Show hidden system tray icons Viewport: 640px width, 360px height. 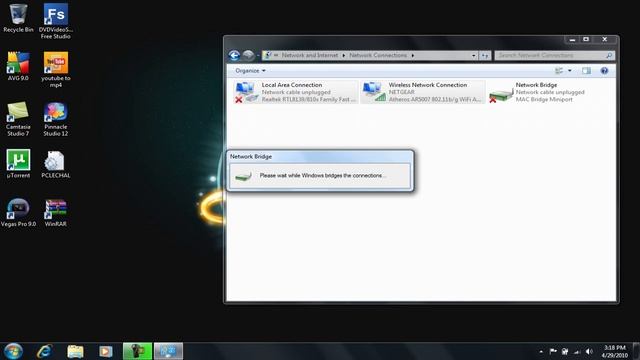pos(541,351)
